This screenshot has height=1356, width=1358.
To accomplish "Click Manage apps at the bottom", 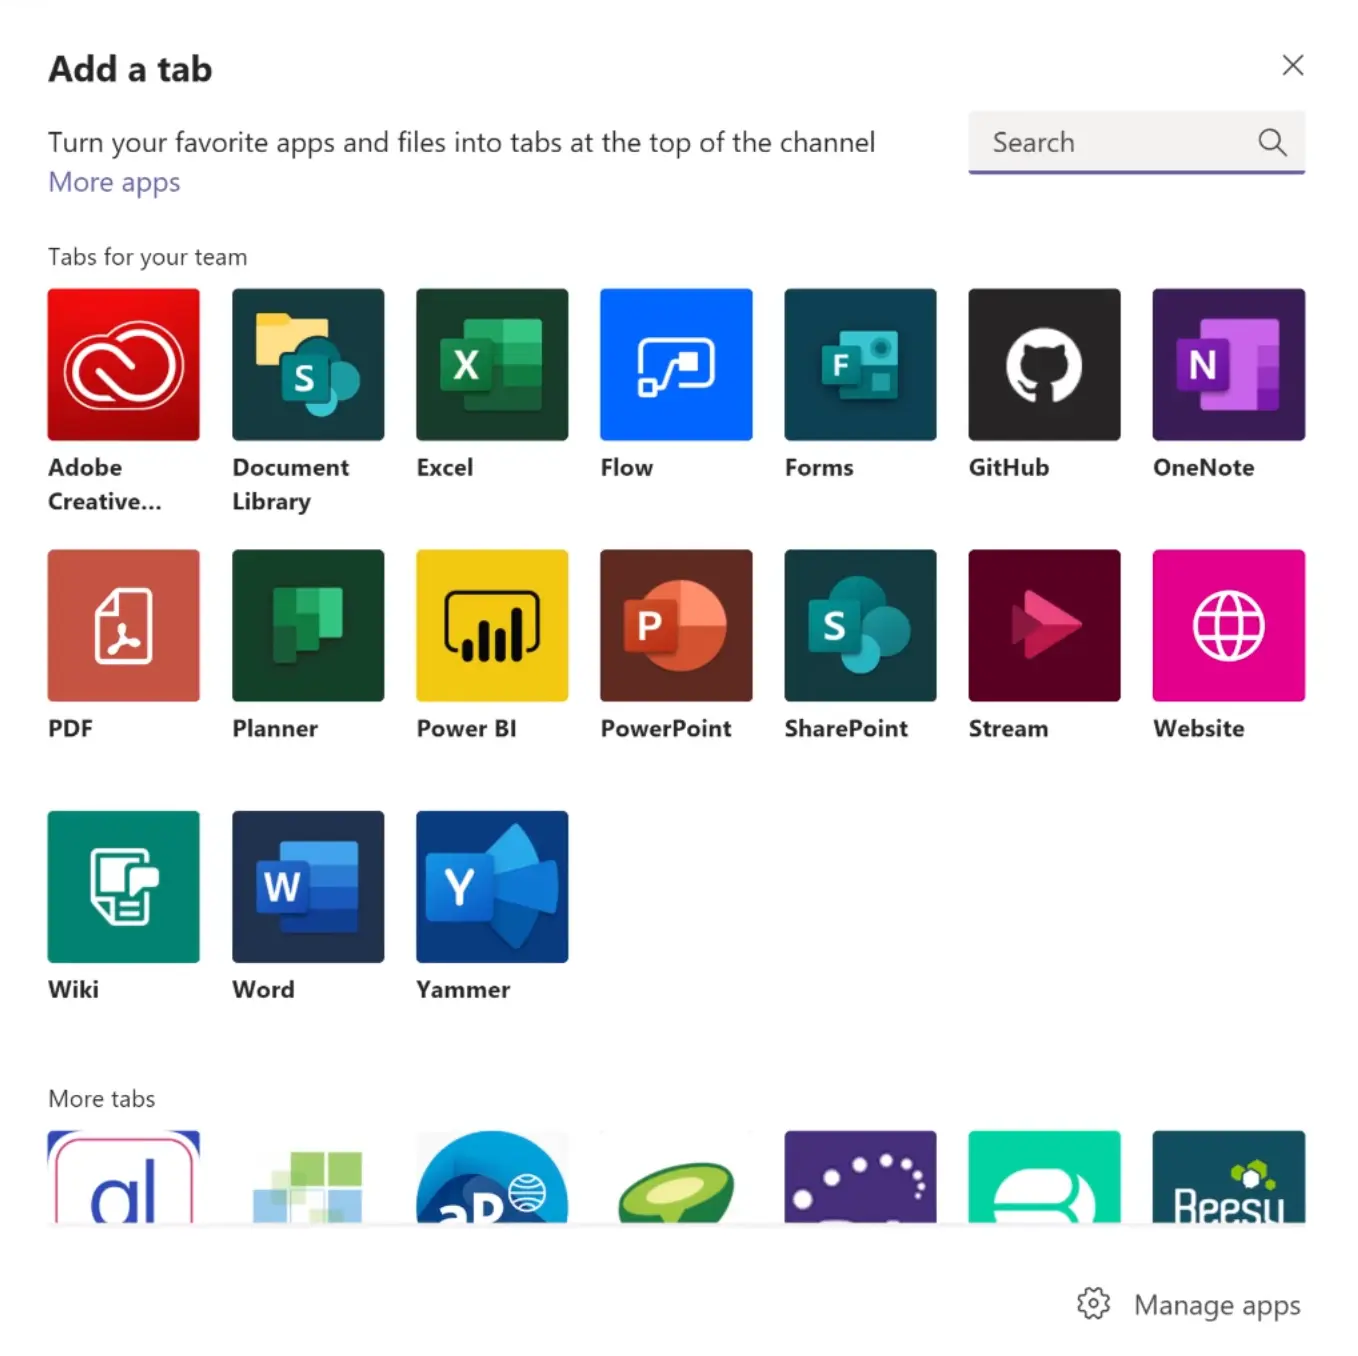I will (x=1189, y=1305).
